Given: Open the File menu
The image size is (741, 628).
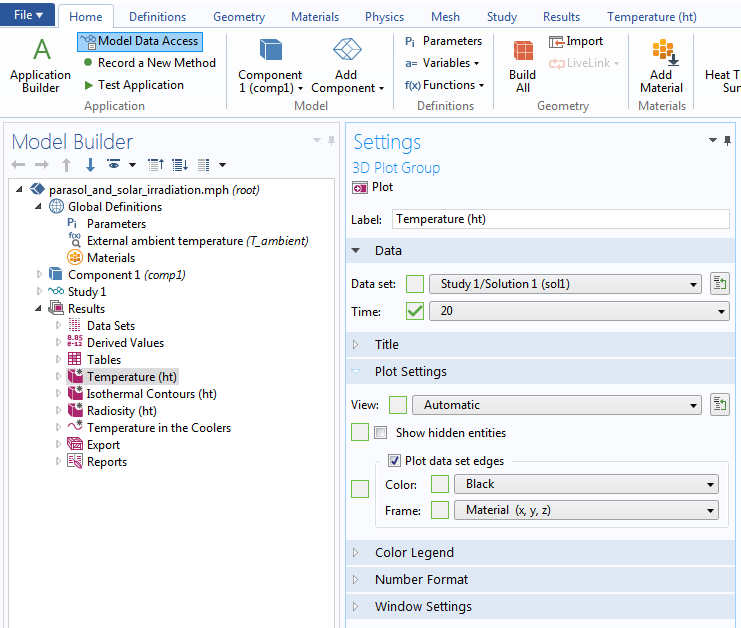Looking at the screenshot, I should click(28, 15).
